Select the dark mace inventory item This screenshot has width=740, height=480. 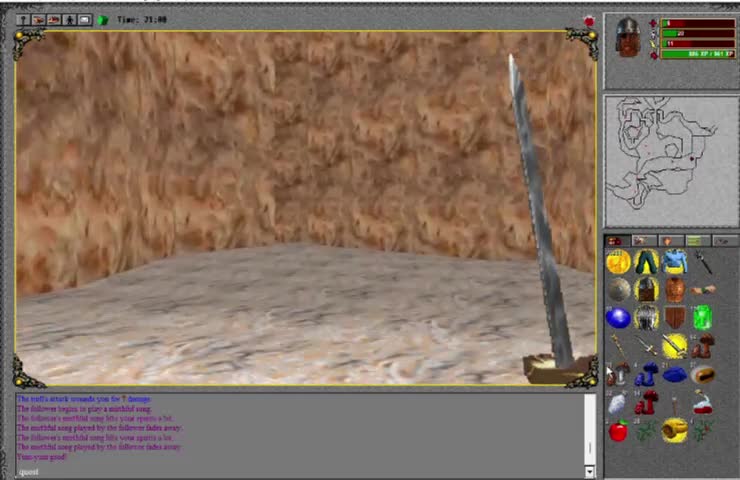coord(703,263)
